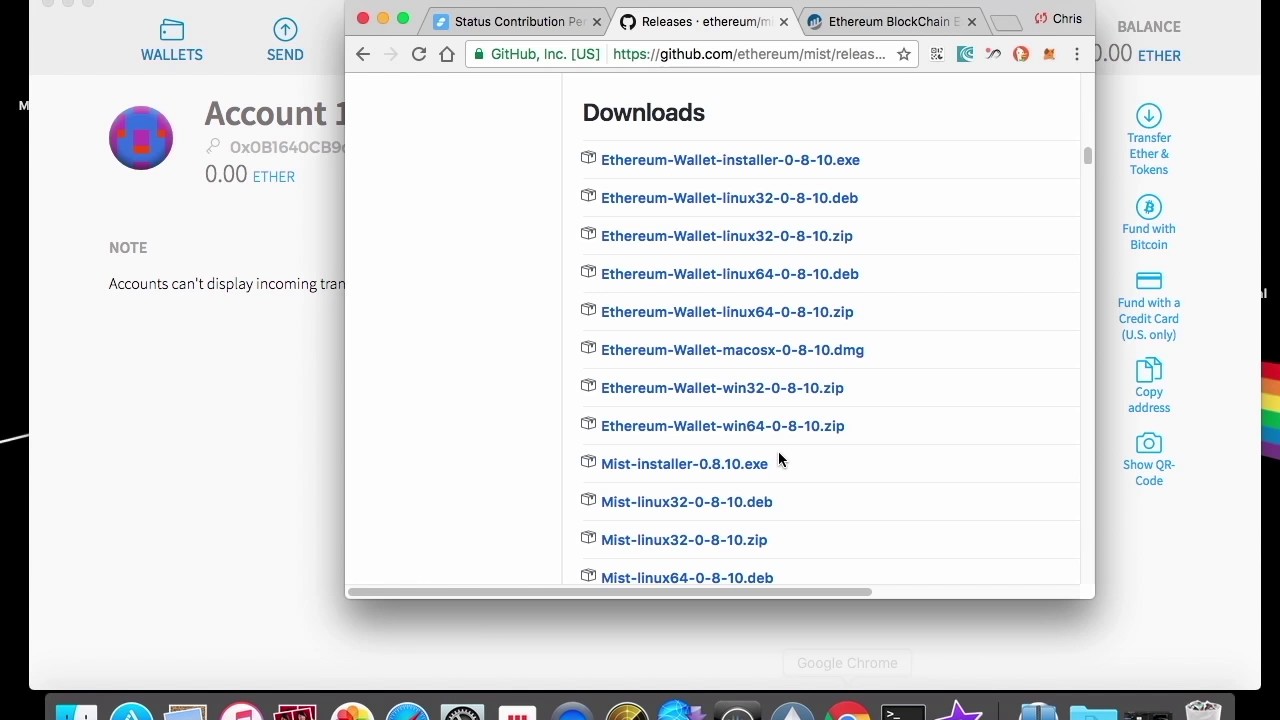Click the Account 1 name heading
This screenshot has height=720, width=1280.
(275, 113)
